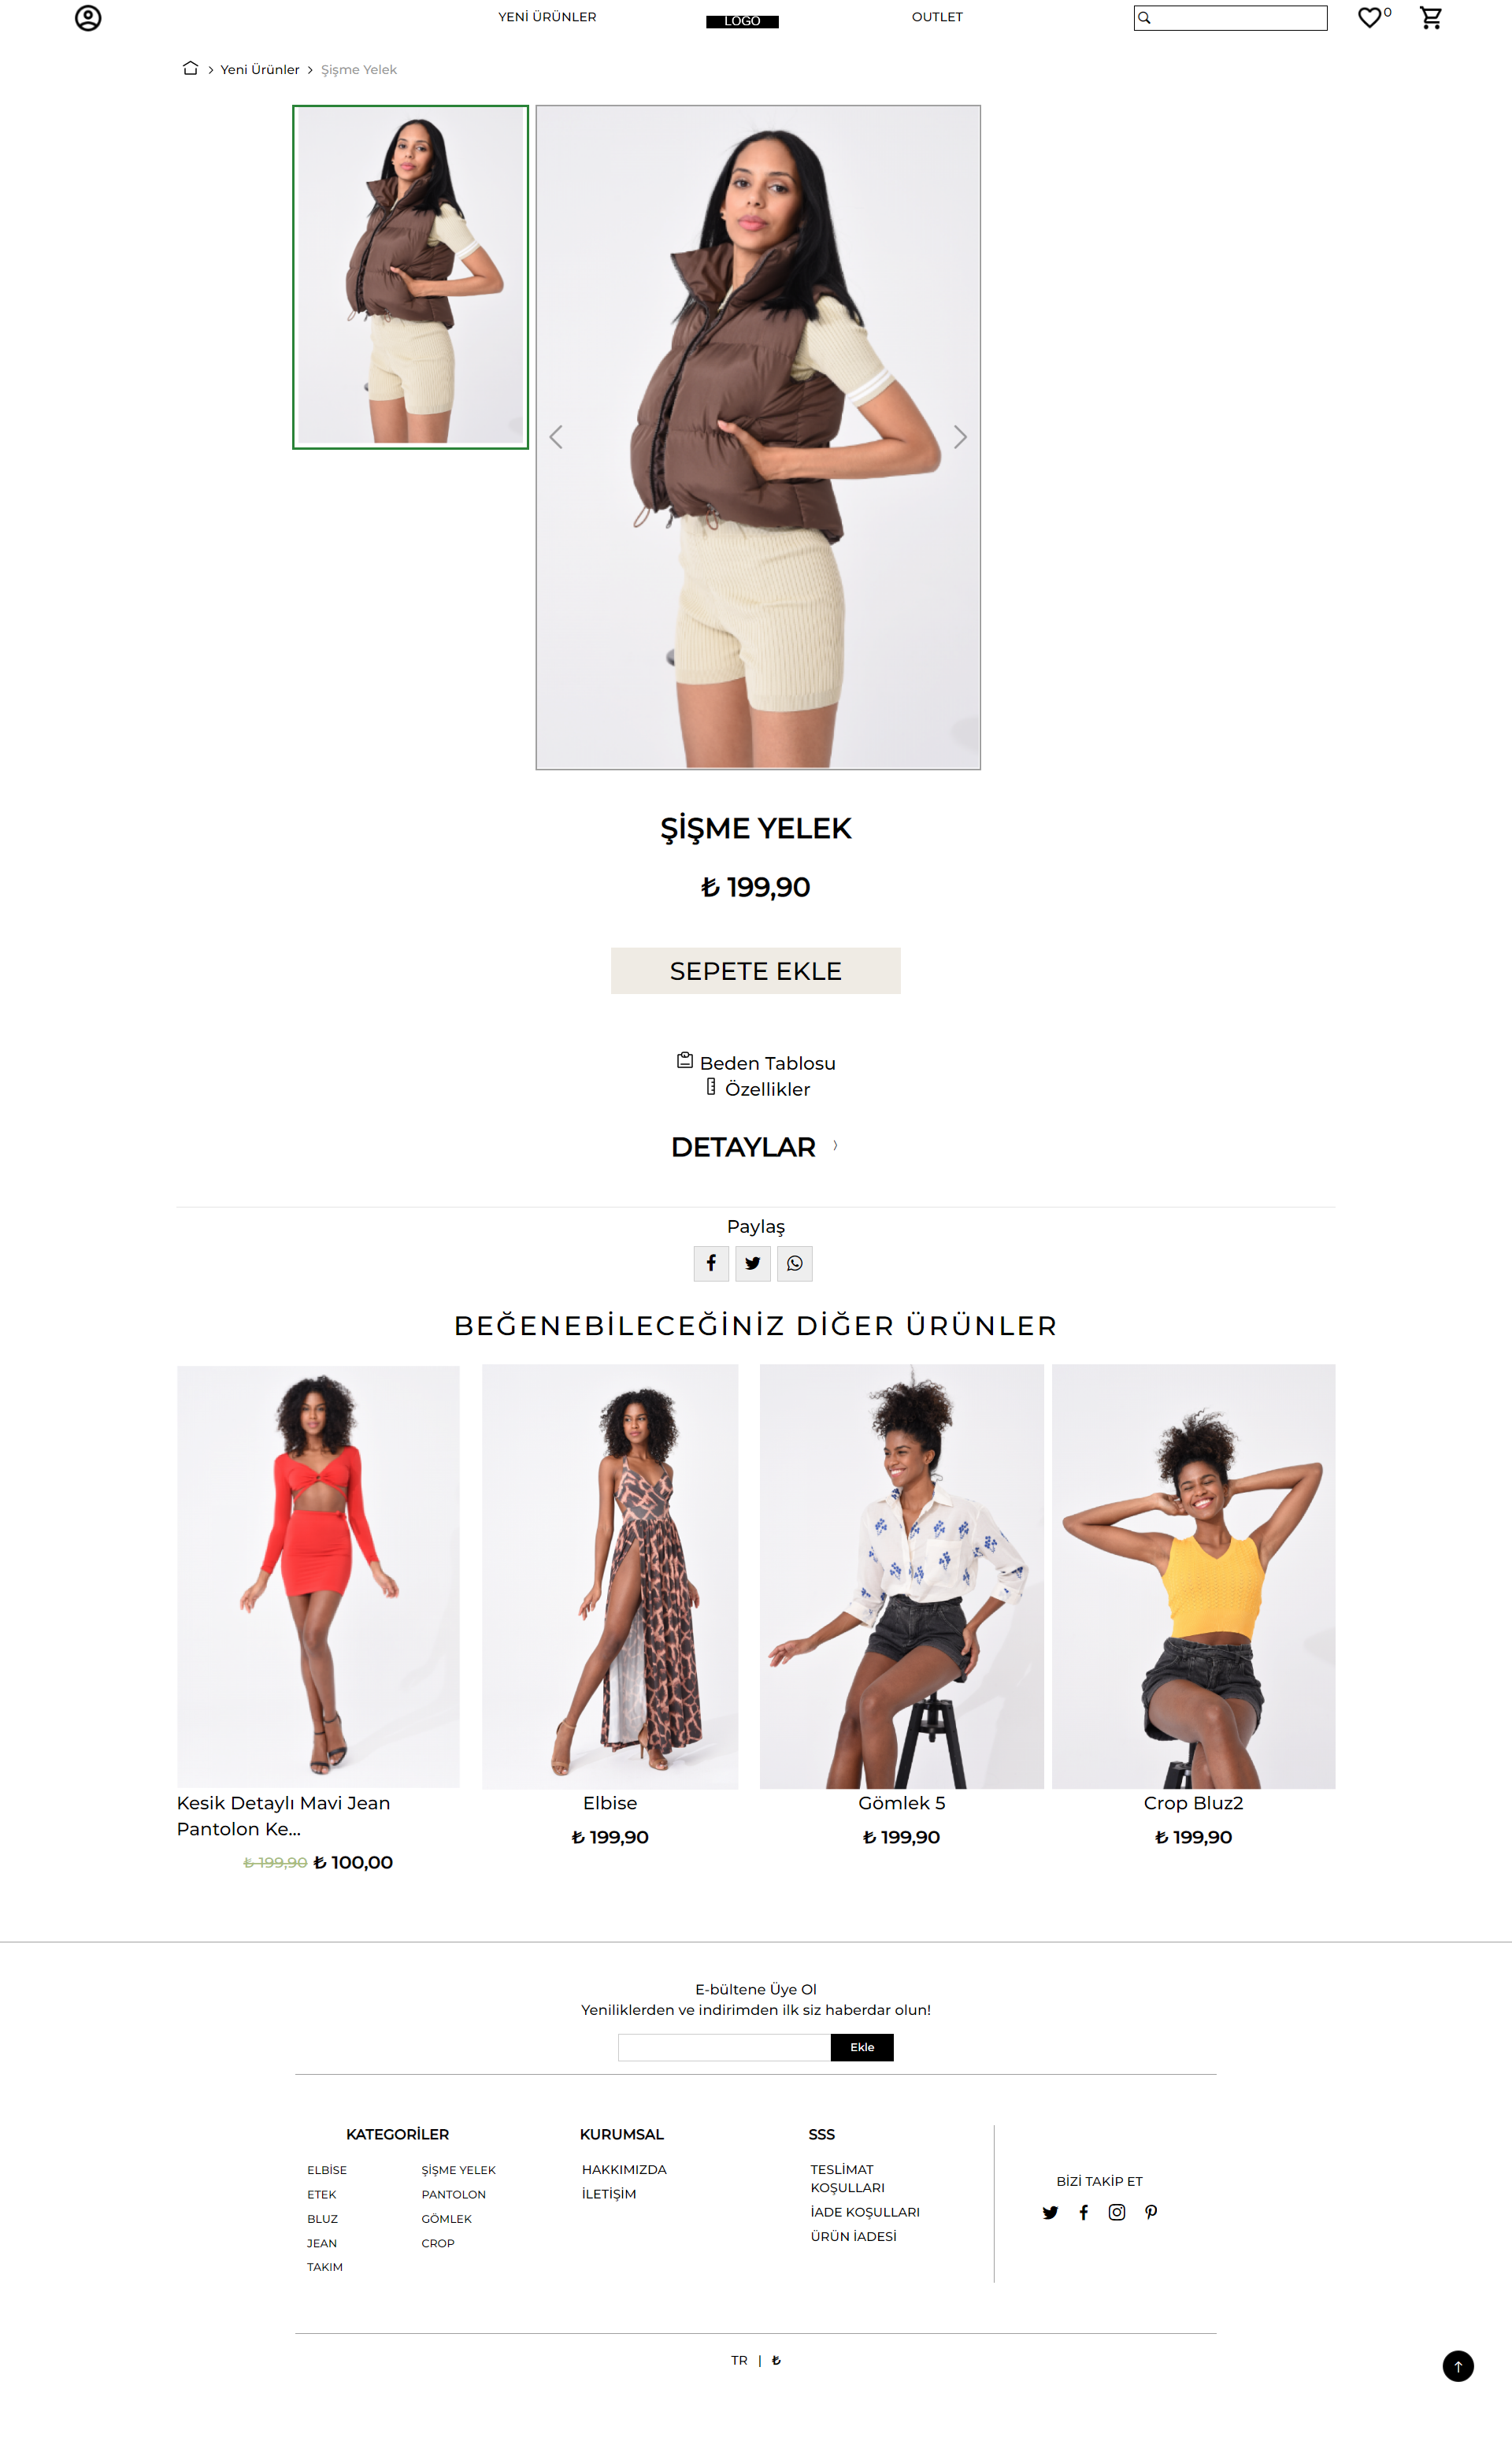This screenshot has width=1512, height=2445.
Task: Share product via WhatsApp
Action: (795, 1263)
